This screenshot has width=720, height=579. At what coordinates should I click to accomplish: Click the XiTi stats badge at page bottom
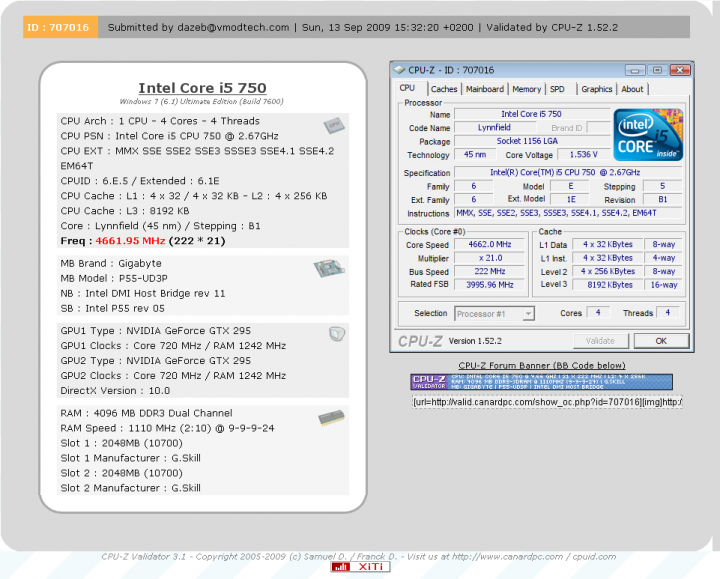click(360, 567)
